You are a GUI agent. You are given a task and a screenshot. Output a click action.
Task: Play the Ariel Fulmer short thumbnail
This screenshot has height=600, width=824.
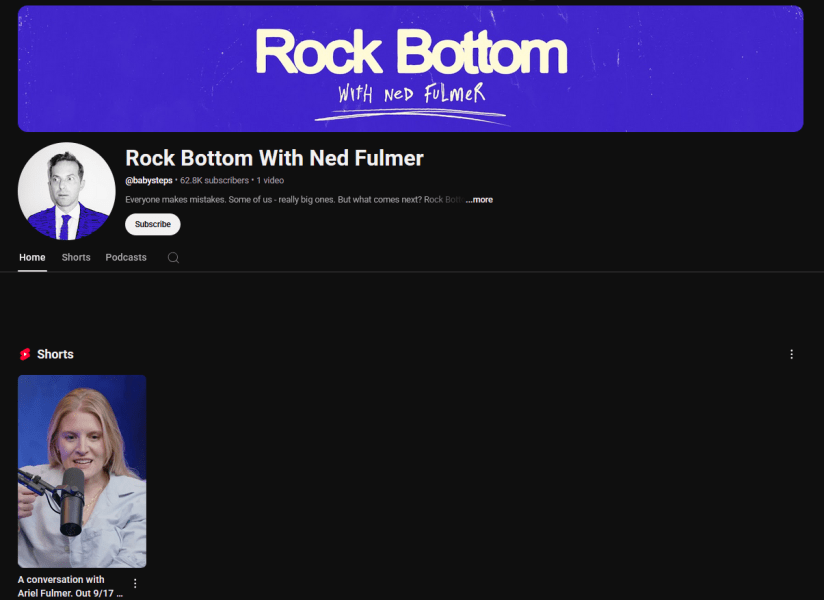coord(82,471)
